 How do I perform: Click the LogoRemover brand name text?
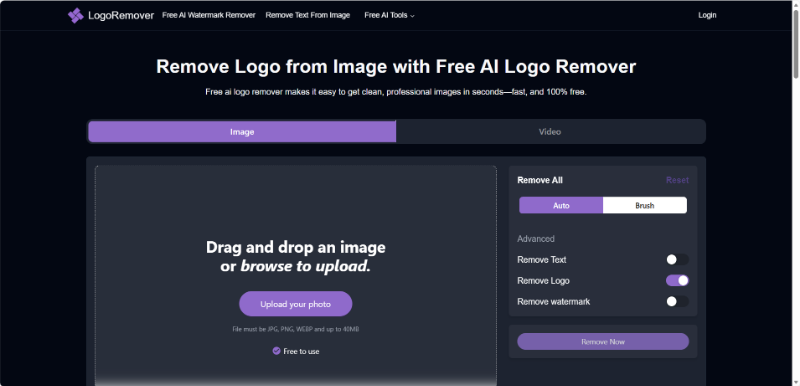click(121, 15)
